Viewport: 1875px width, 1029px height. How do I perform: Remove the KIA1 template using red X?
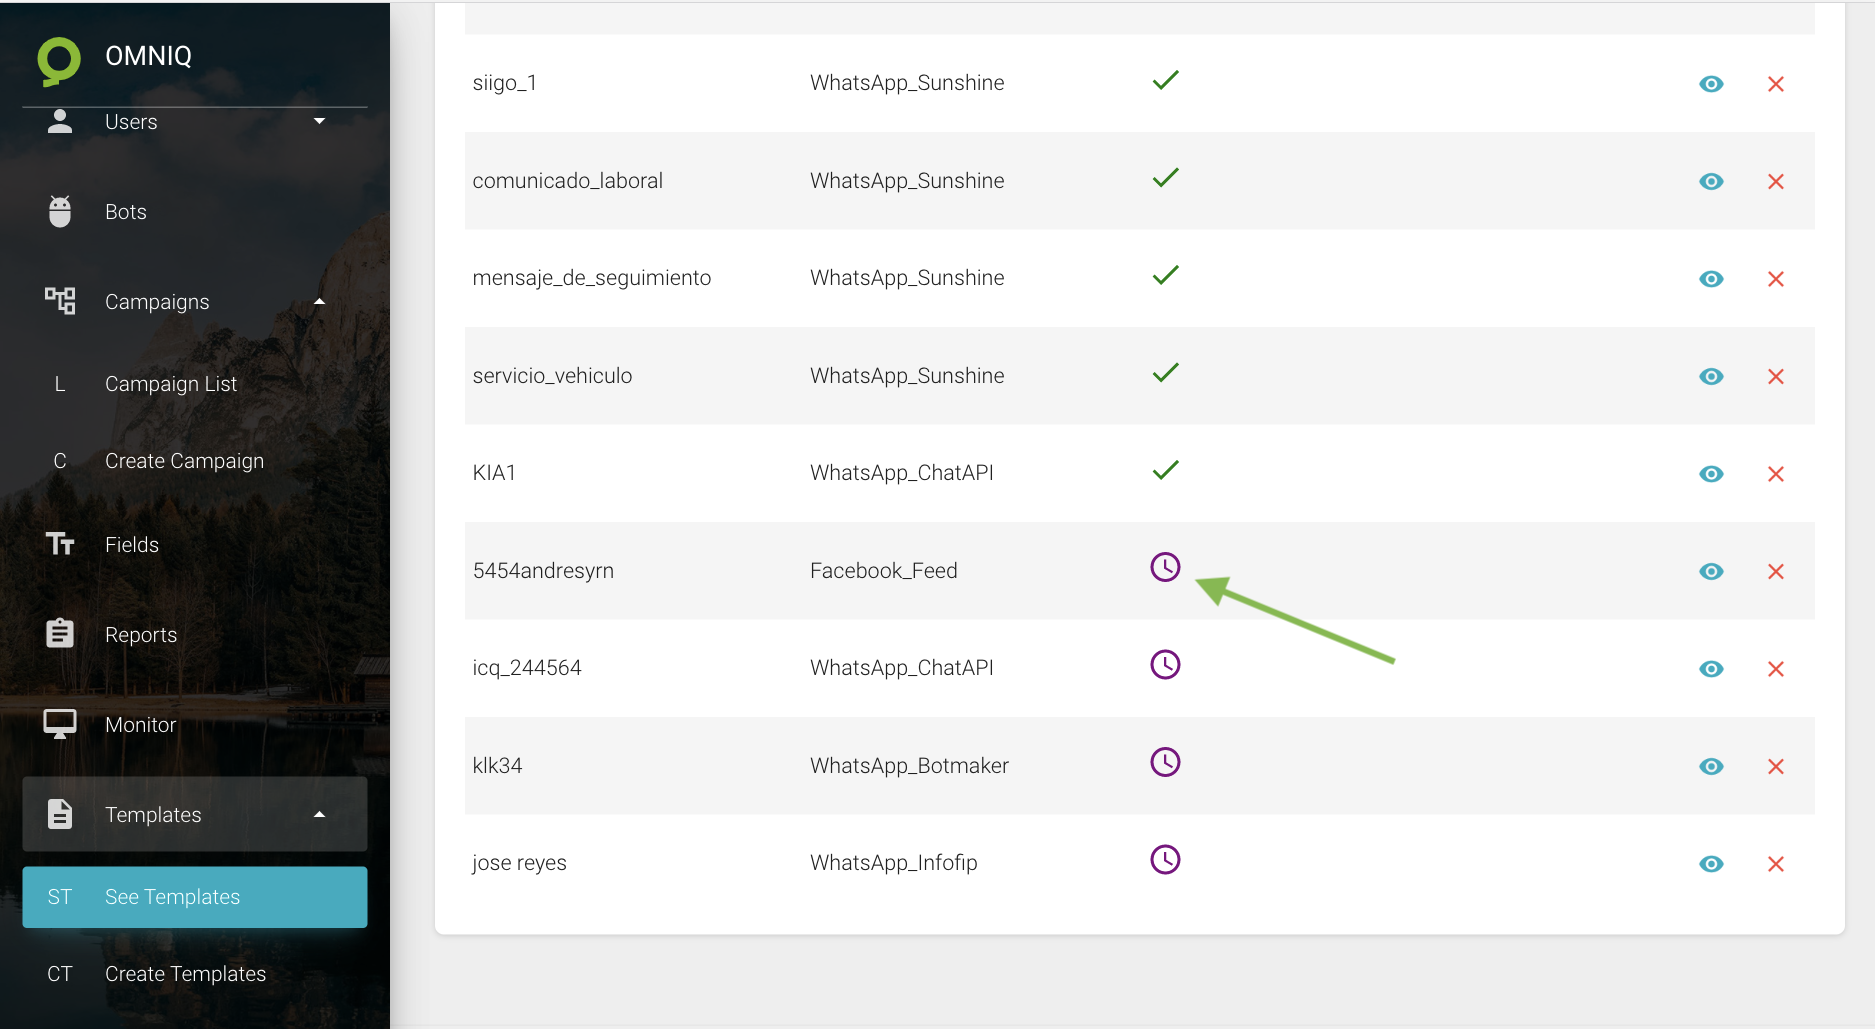(x=1775, y=474)
